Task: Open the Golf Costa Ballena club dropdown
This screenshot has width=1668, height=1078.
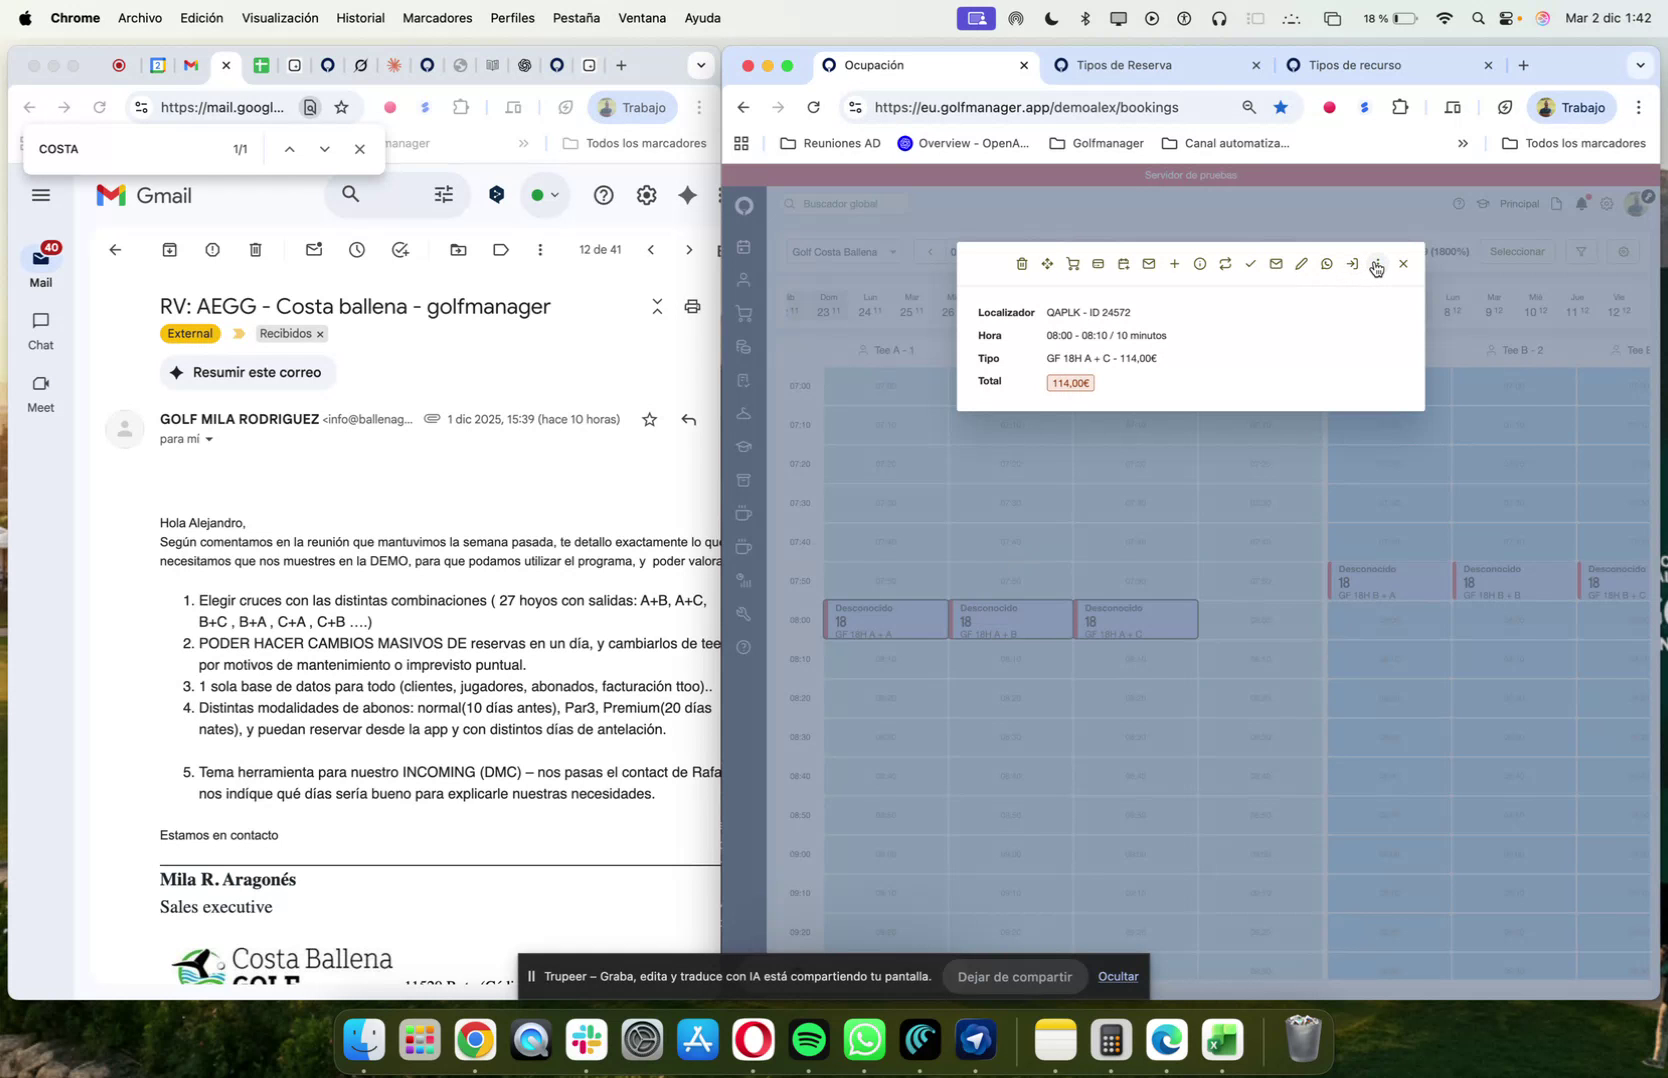Action: tap(843, 252)
